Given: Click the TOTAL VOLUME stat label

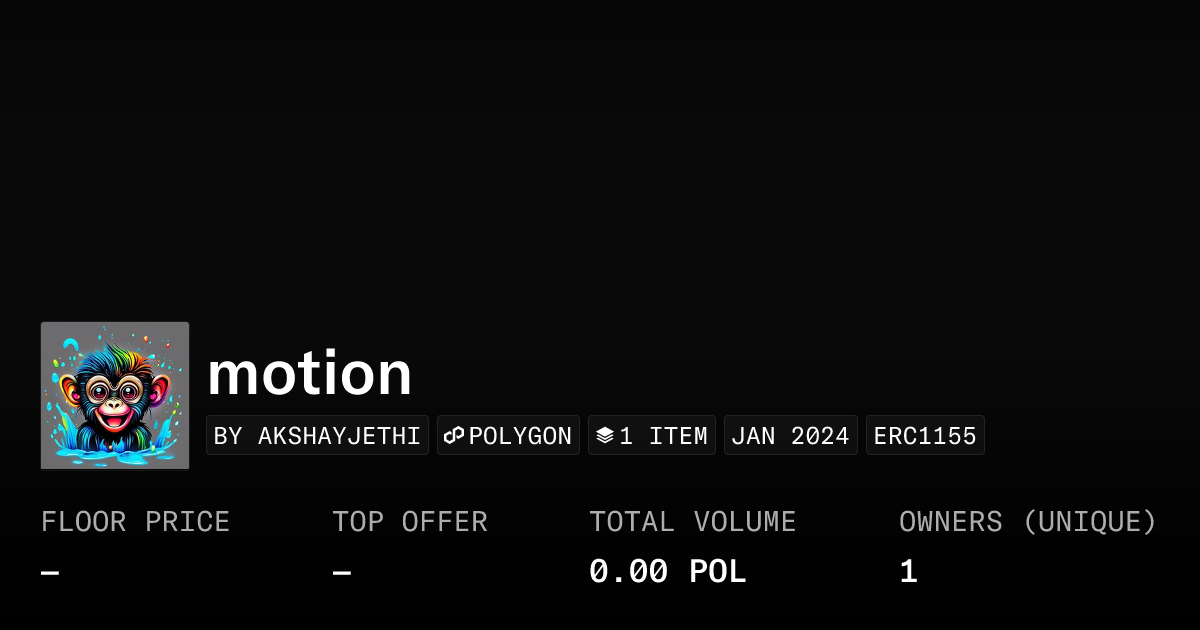Looking at the screenshot, I should tap(692, 522).
